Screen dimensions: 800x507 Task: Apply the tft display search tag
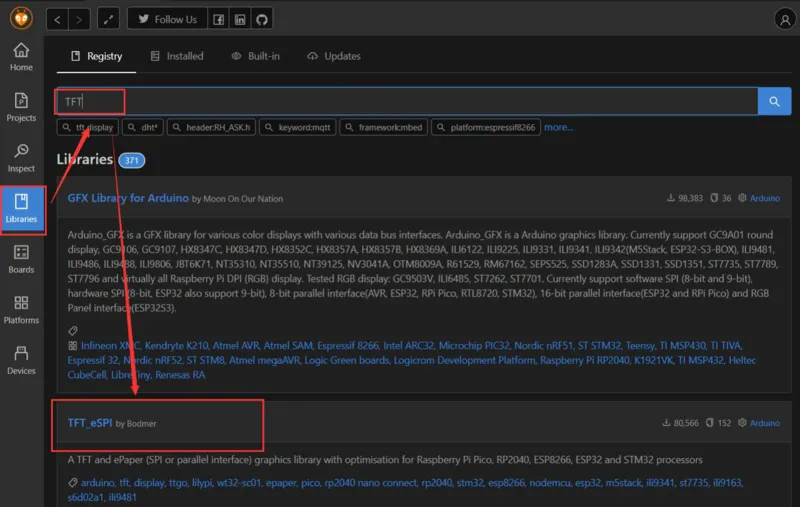[x=88, y=127]
